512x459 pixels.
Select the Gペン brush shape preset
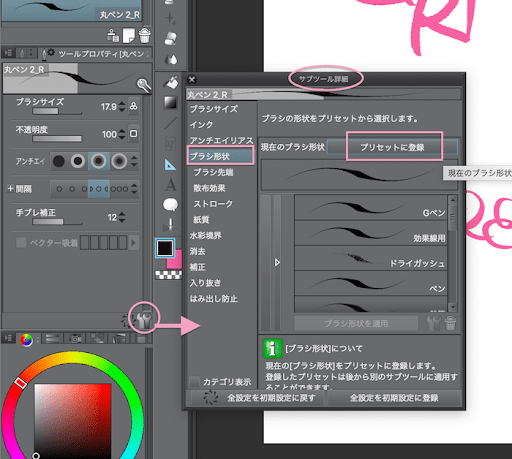point(371,207)
